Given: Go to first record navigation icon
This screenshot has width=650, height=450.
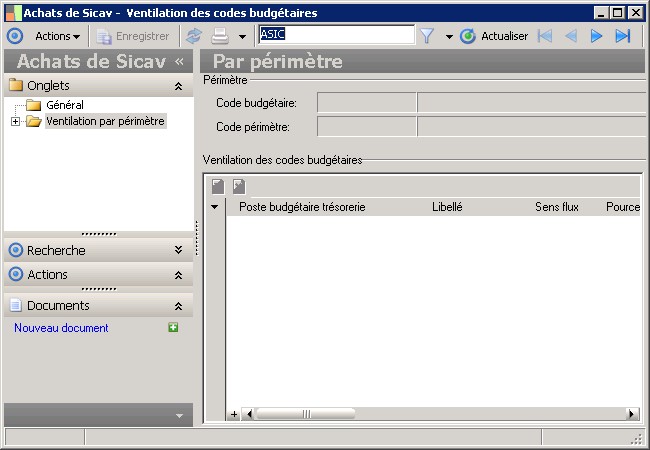Looking at the screenshot, I should tap(545, 36).
